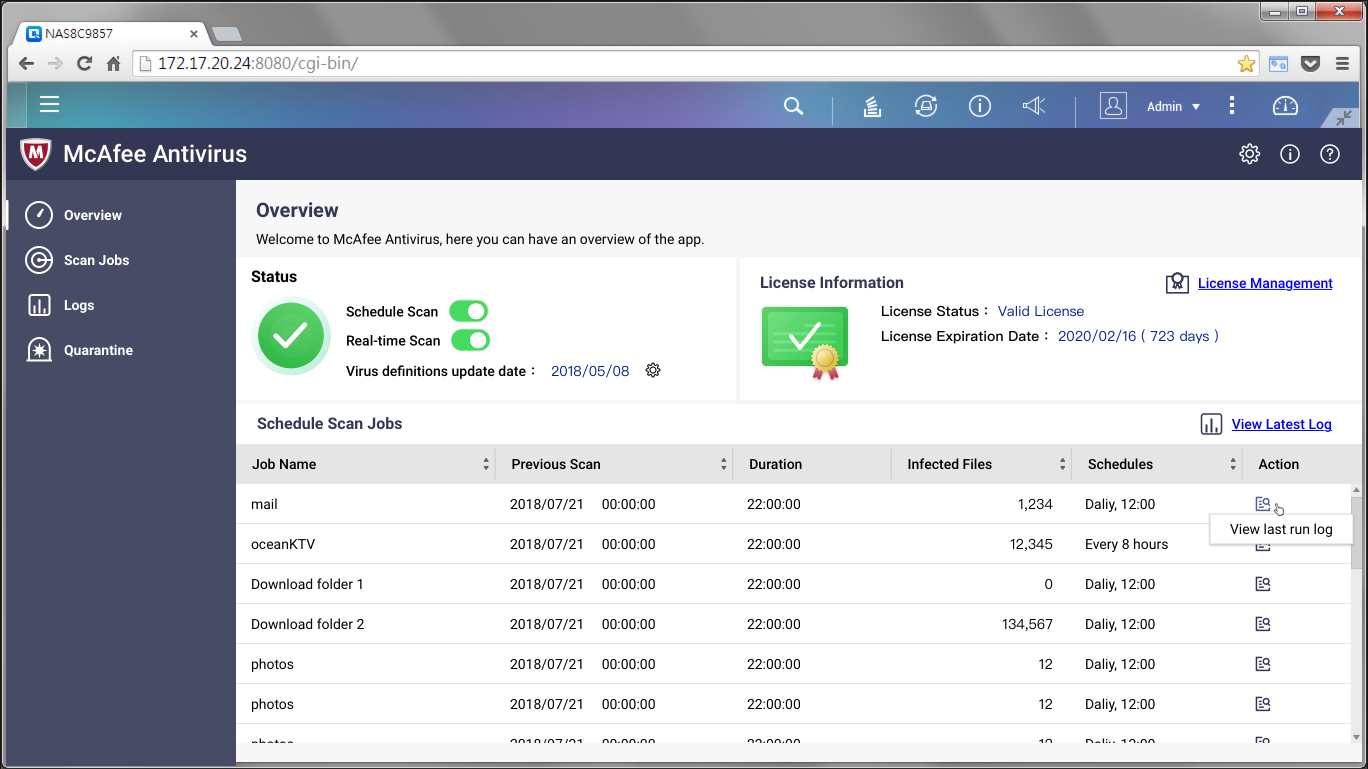The image size is (1368, 769).
Task: Click virus definitions date 2018/05/08
Action: pos(590,371)
